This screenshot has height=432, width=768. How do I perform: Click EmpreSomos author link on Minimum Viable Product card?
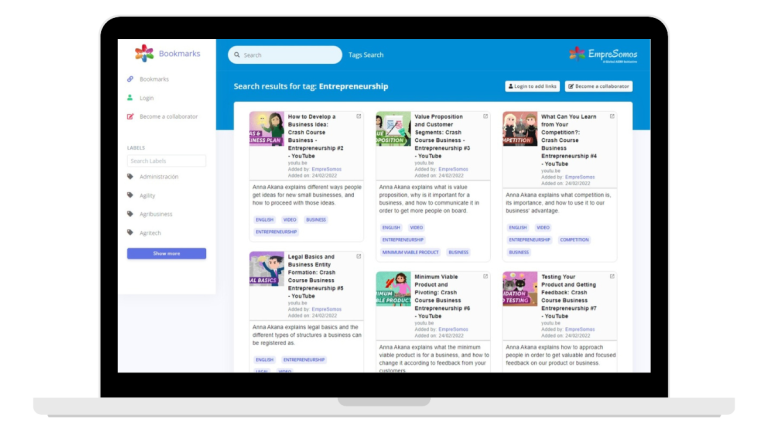pyautogui.click(x=453, y=329)
